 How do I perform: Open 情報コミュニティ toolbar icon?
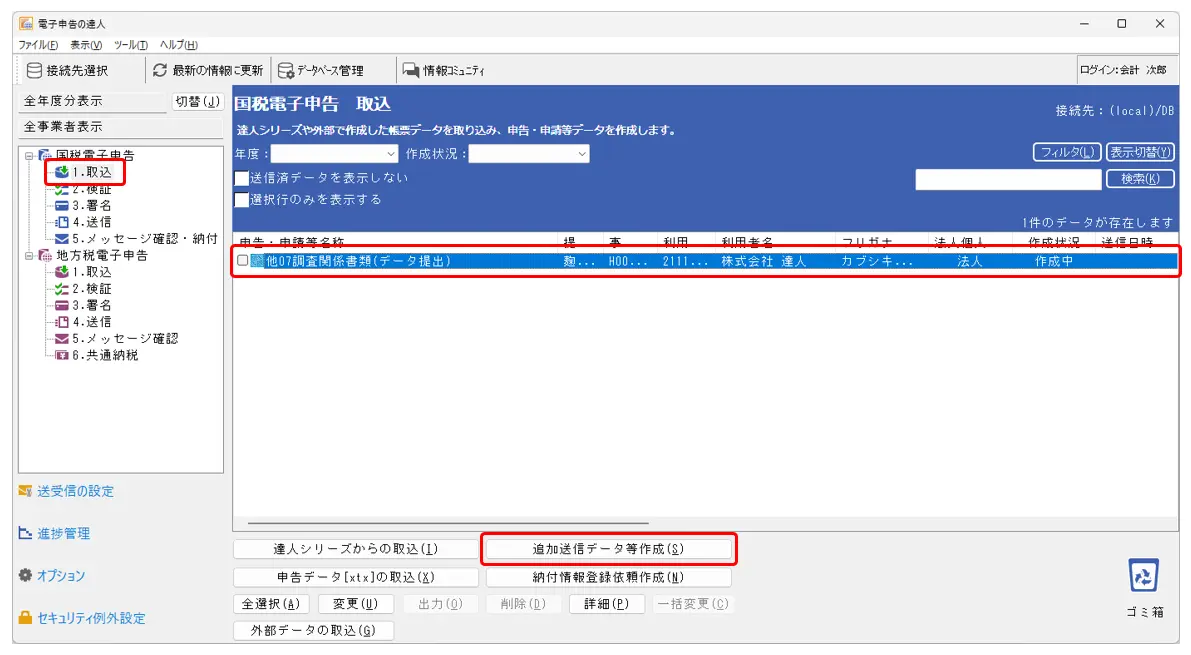[x=410, y=70]
